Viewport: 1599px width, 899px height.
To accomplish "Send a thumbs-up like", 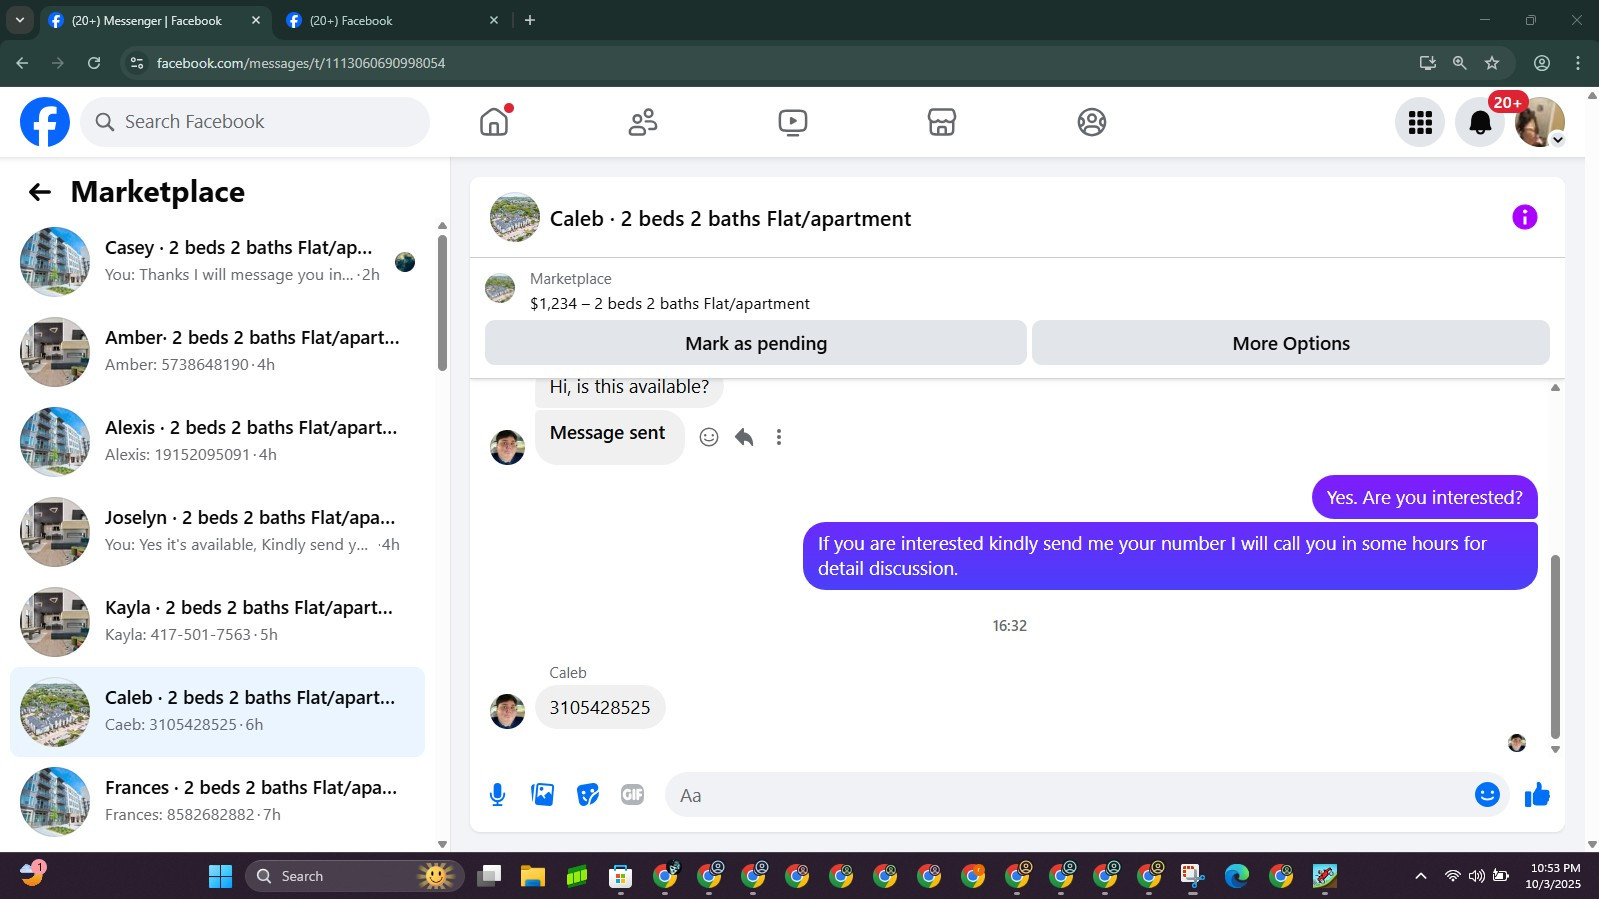I will (x=1537, y=795).
